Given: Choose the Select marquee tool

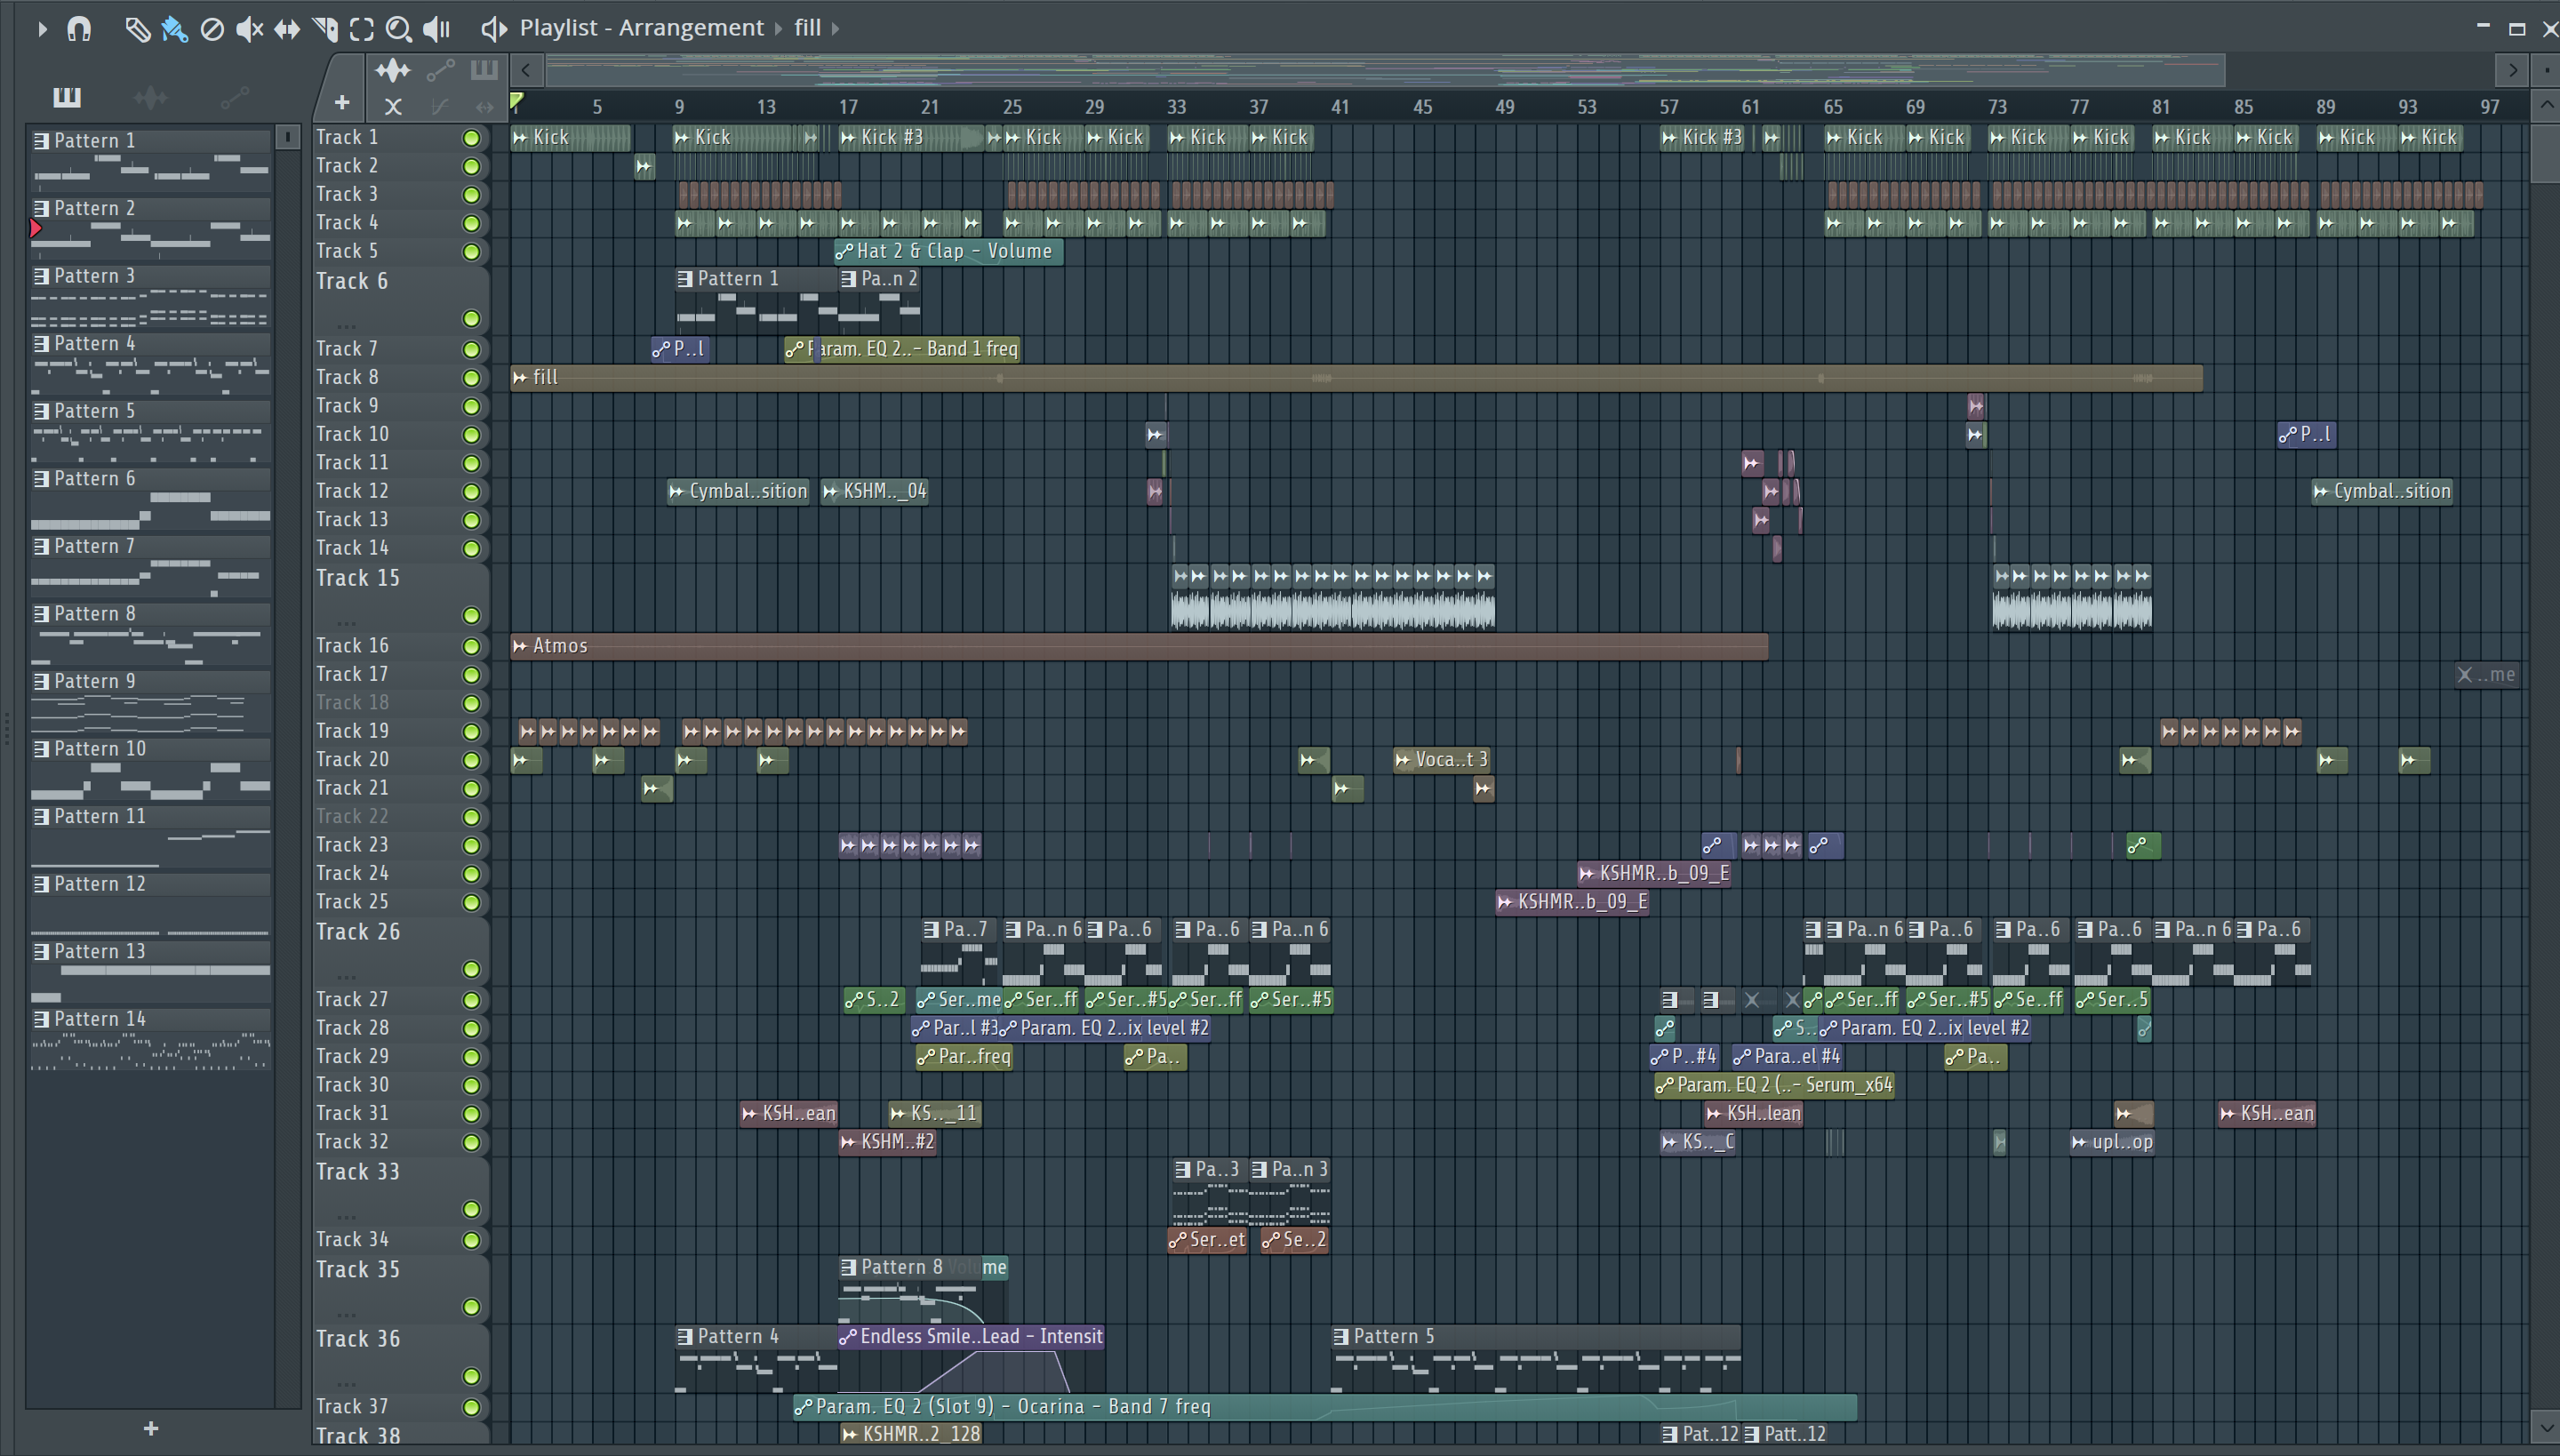Looking at the screenshot, I should pos(362,29).
